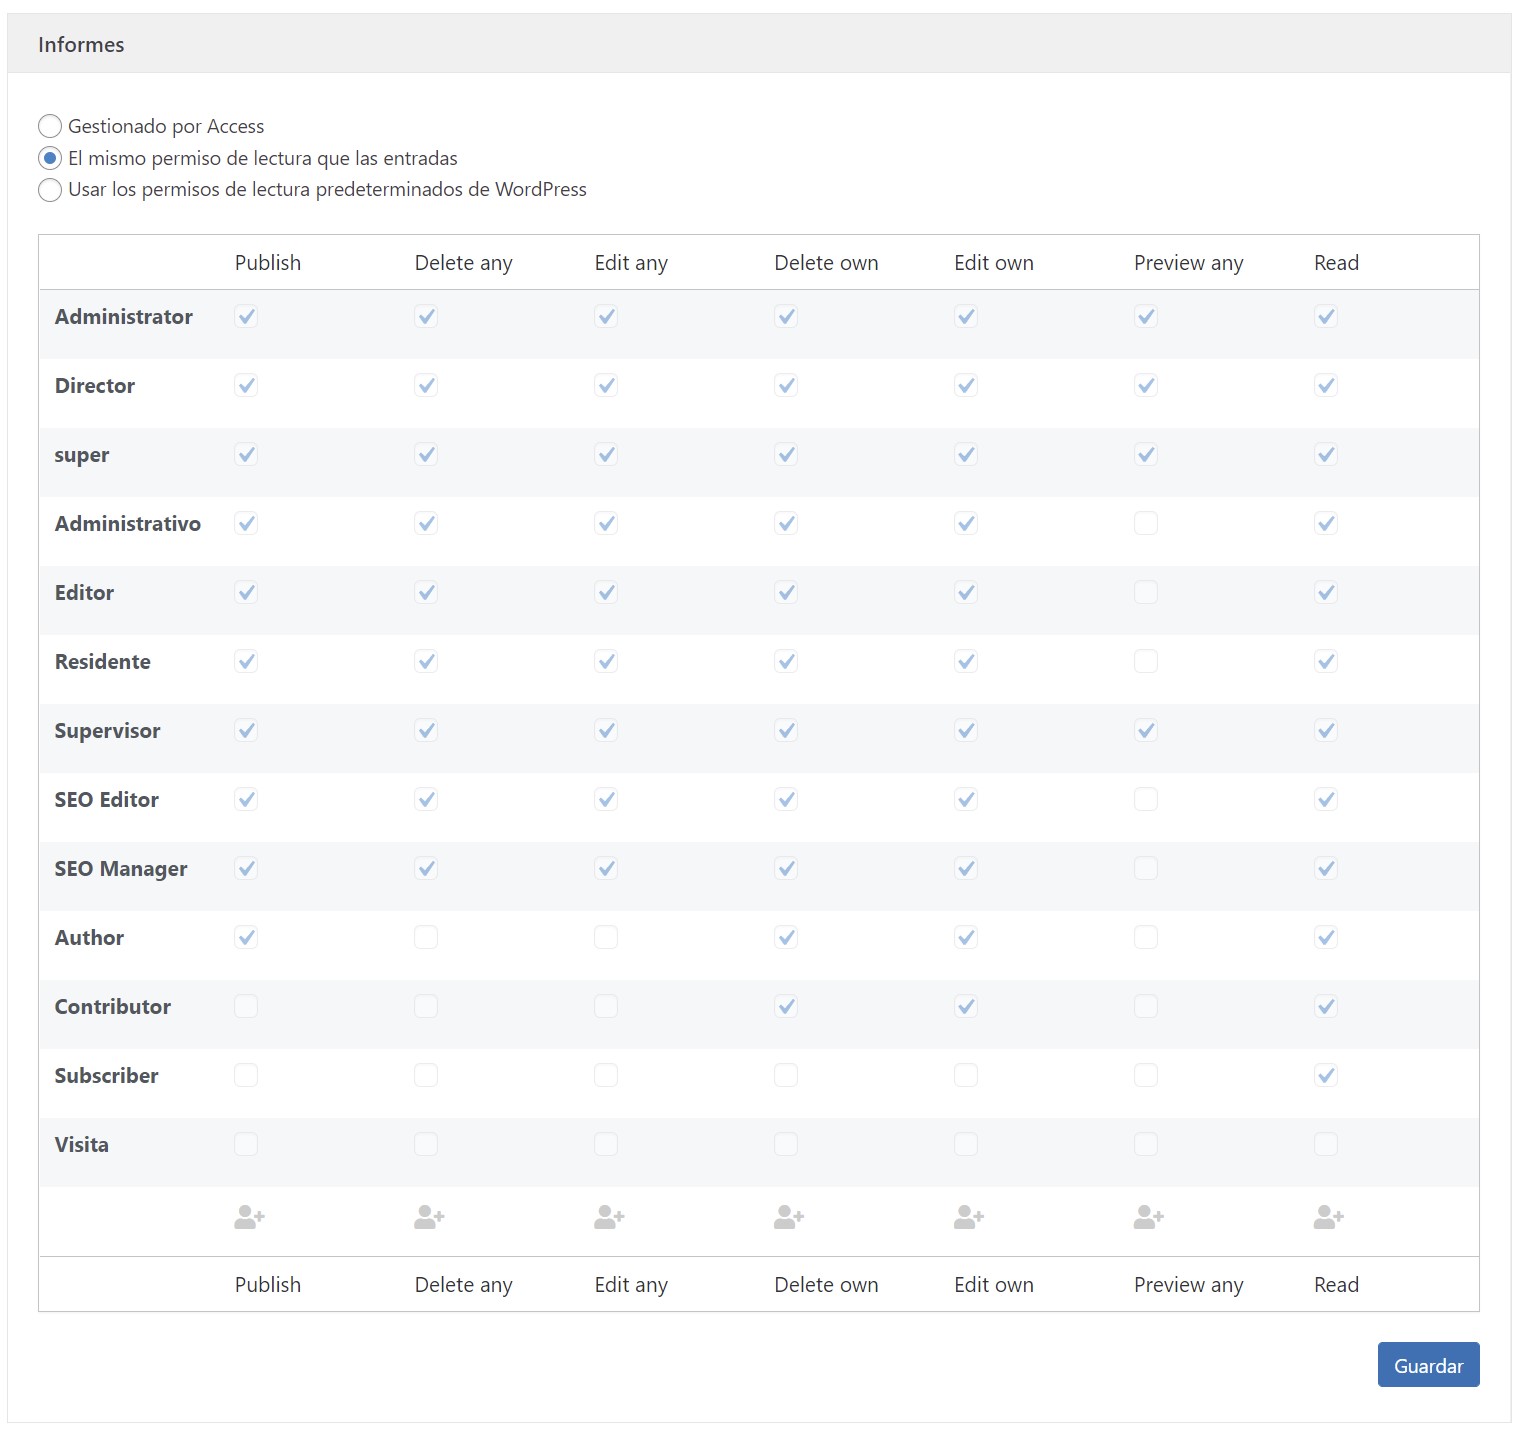Uncheck Subscriber Read checkbox
Image resolution: width=1519 pixels, height=1431 pixels.
tap(1326, 1075)
